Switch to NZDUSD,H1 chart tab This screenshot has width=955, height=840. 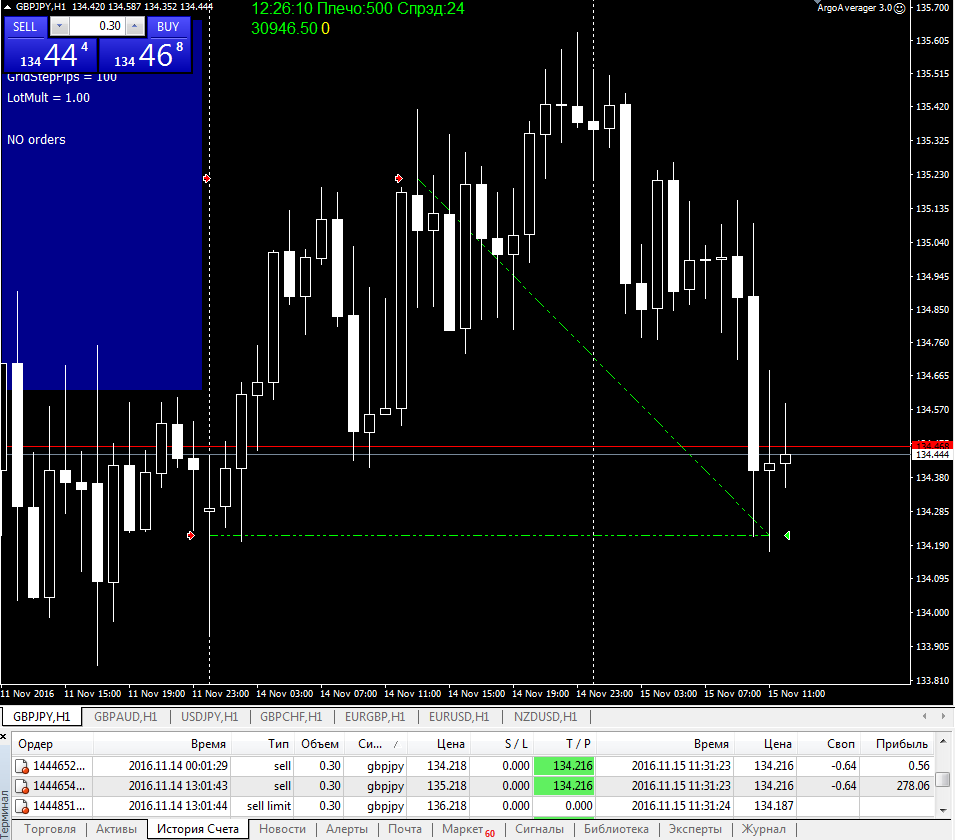(545, 717)
